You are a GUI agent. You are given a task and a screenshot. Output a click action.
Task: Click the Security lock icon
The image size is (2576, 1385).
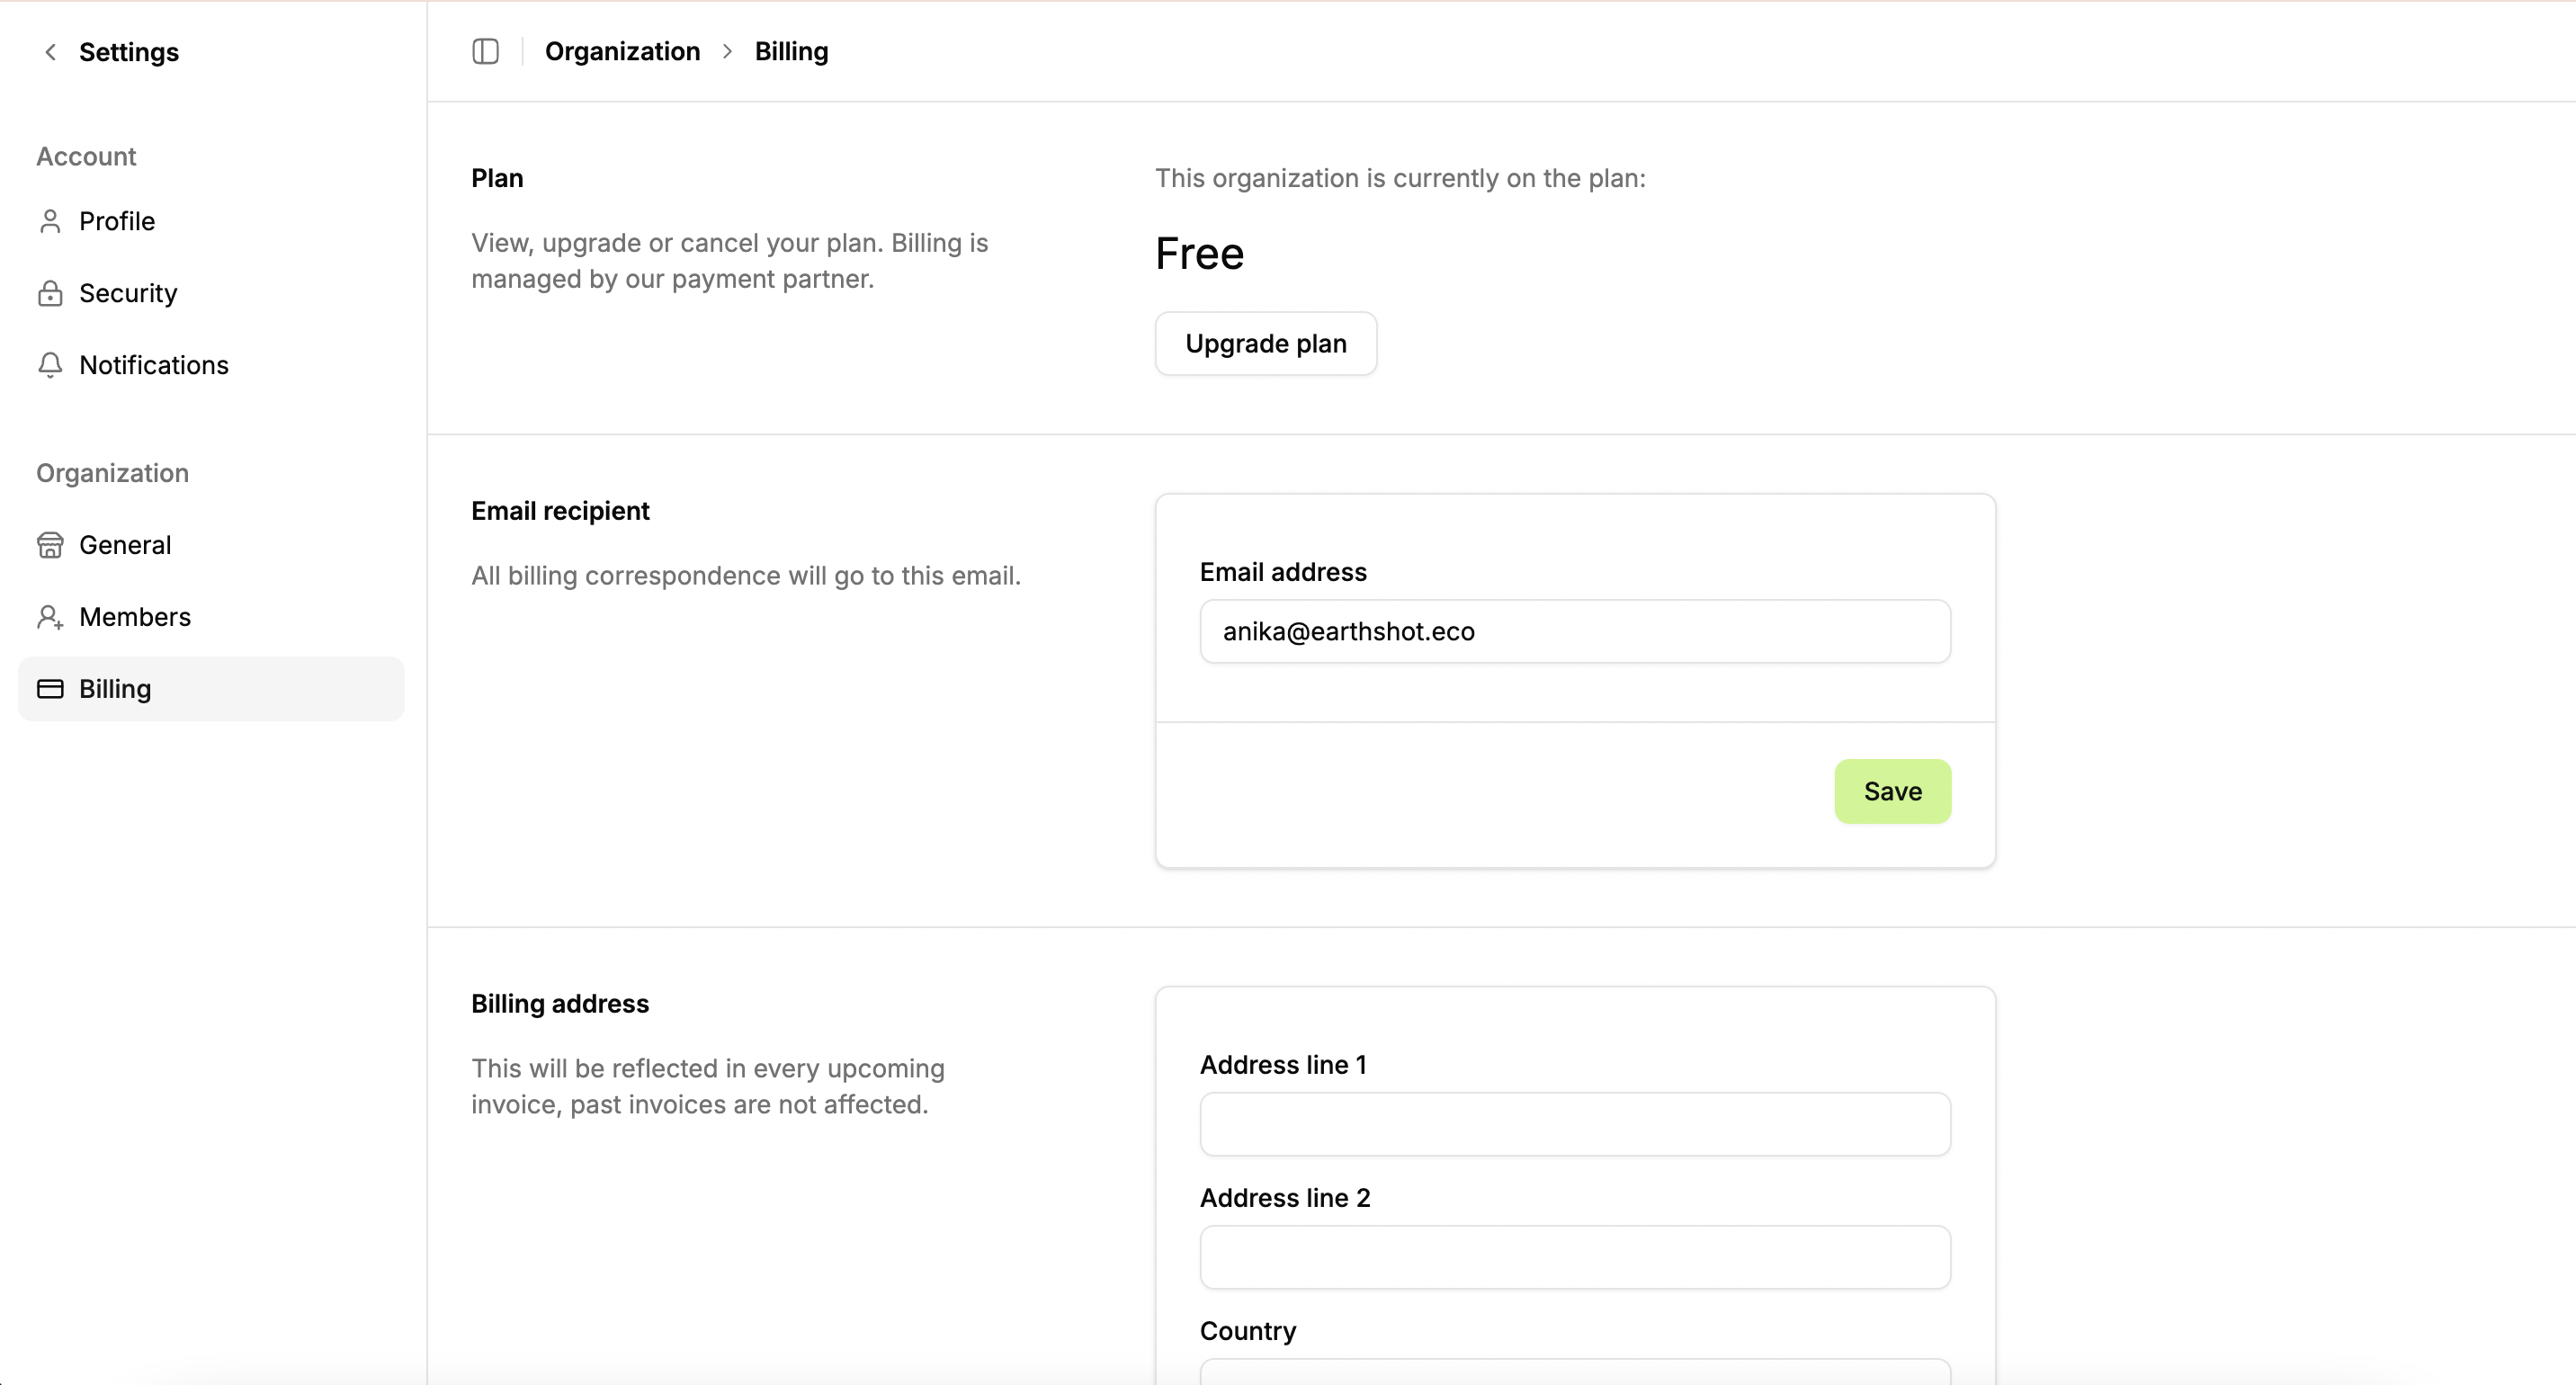[50, 293]
